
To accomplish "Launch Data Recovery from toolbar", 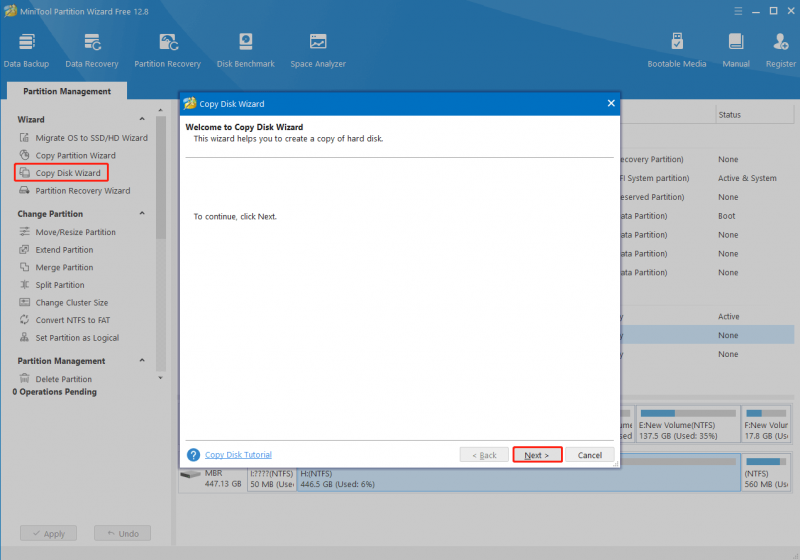I will 92,50.
